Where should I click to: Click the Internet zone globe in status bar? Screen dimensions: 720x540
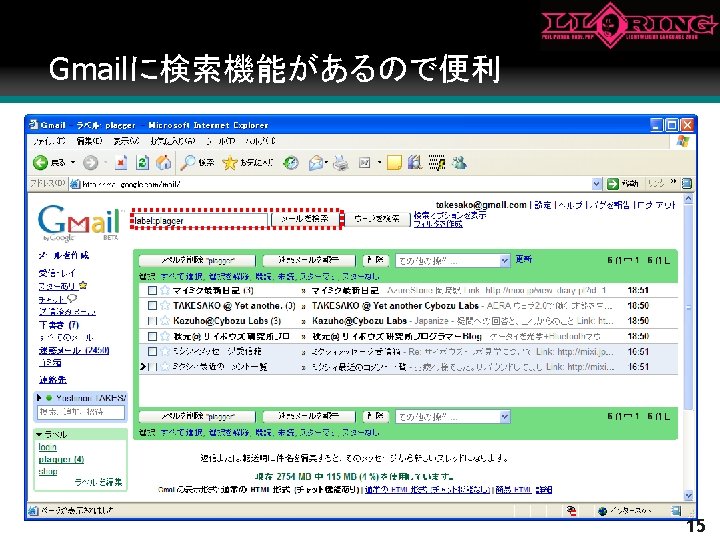[x=602, y=511]
